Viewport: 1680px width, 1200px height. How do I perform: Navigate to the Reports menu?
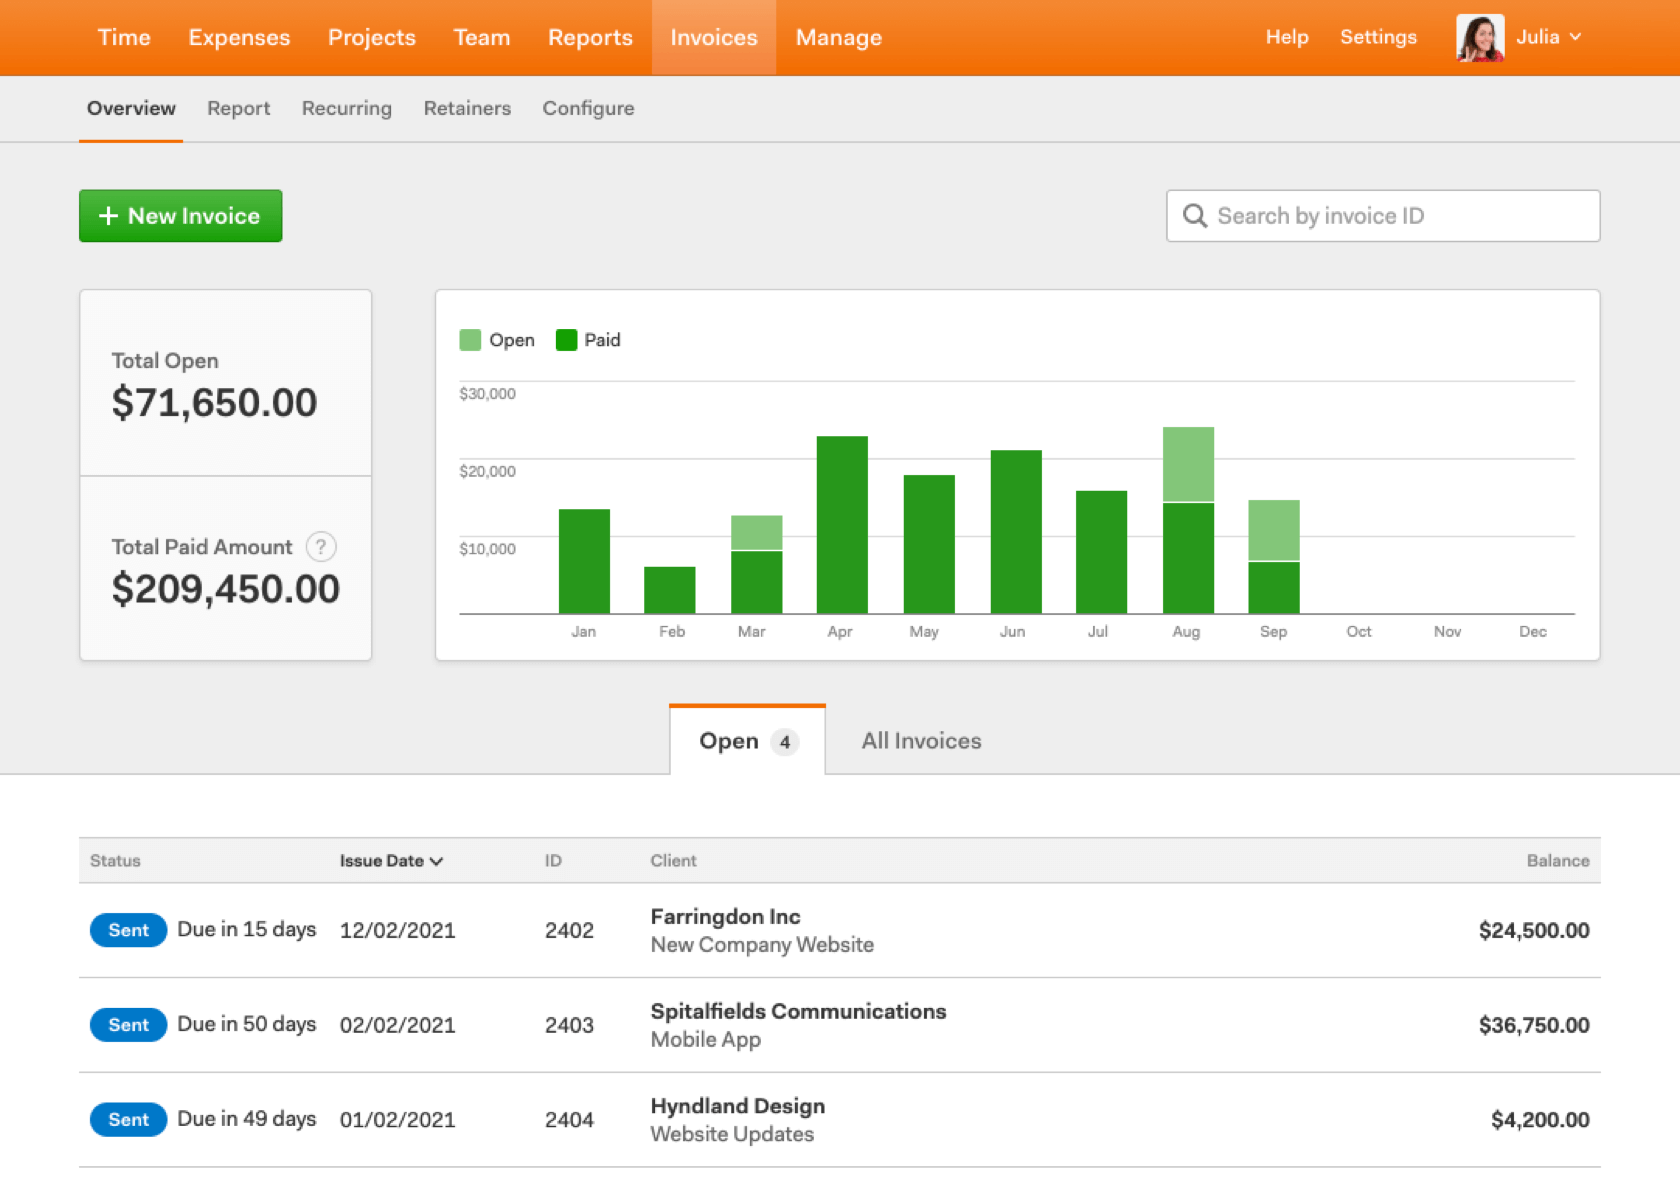(x=590, y=37)
